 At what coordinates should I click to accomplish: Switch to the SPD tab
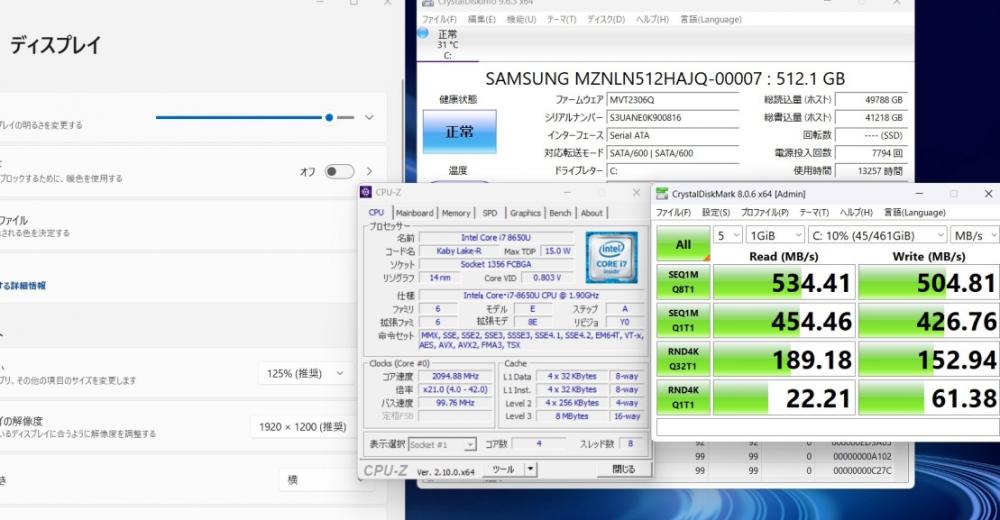[x=490, y=212]
